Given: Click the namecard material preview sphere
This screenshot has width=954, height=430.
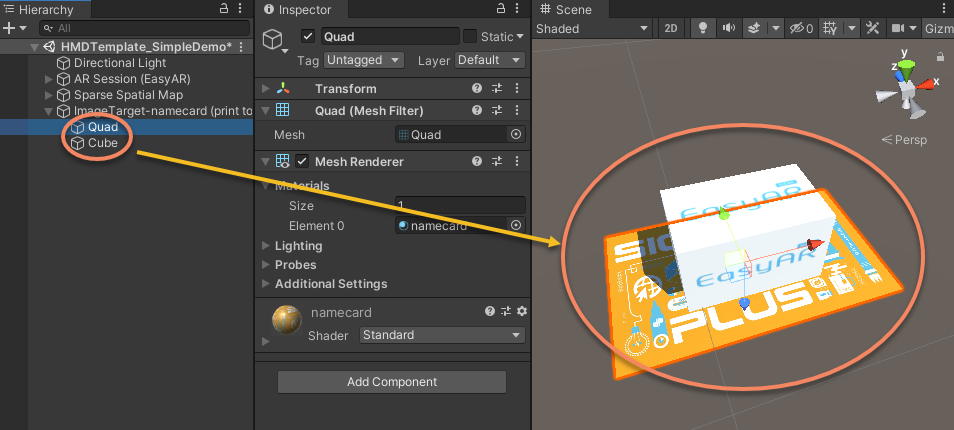Looking at the screenshot, I should pyautogui.click(x=287, y=319).
